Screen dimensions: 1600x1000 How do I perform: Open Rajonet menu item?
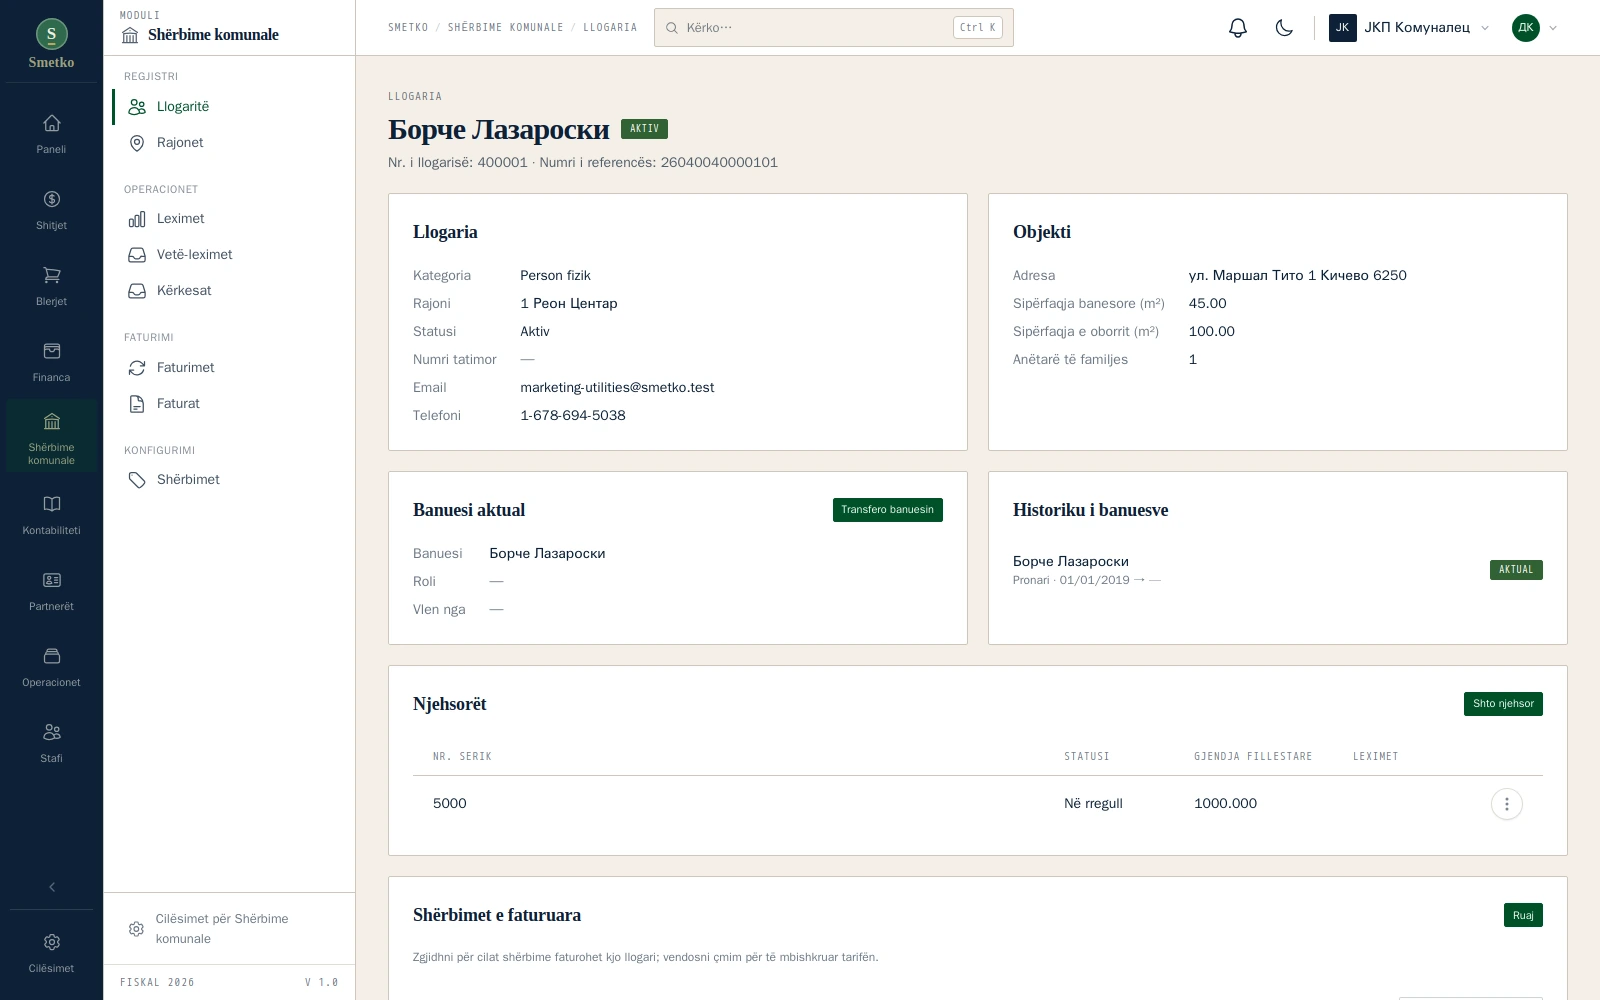pyautogui.click(x=229, y=143)
